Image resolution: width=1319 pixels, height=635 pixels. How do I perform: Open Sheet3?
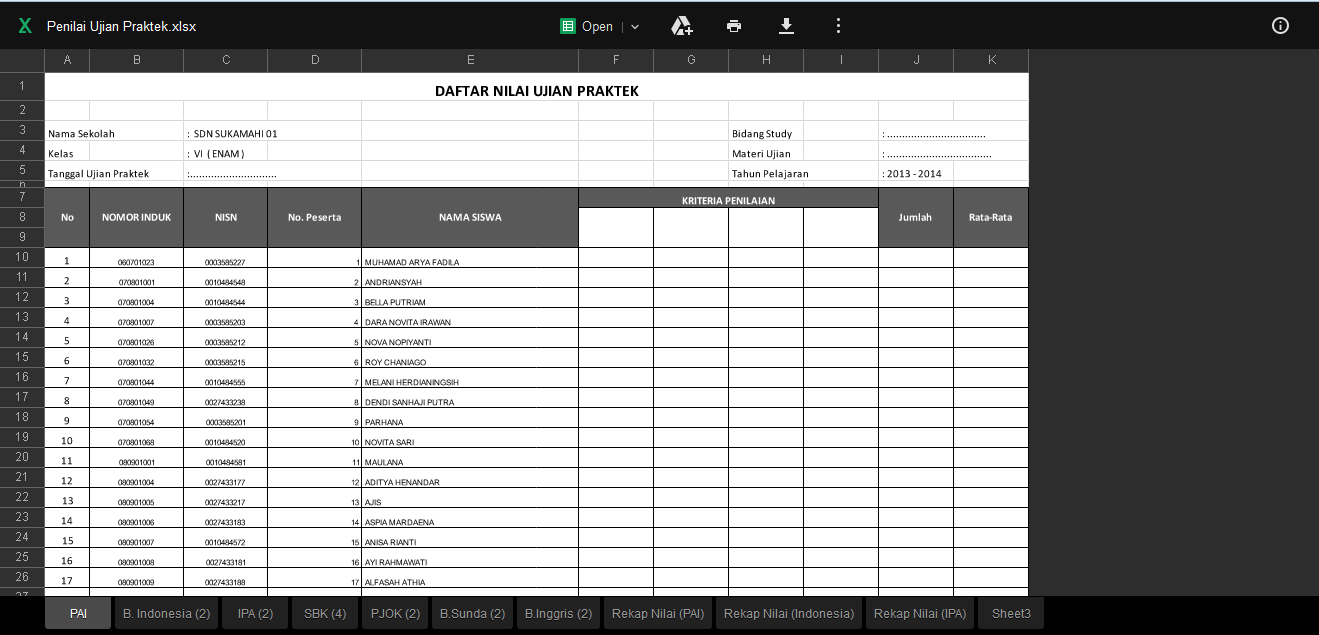click(x=1010, y=613)
